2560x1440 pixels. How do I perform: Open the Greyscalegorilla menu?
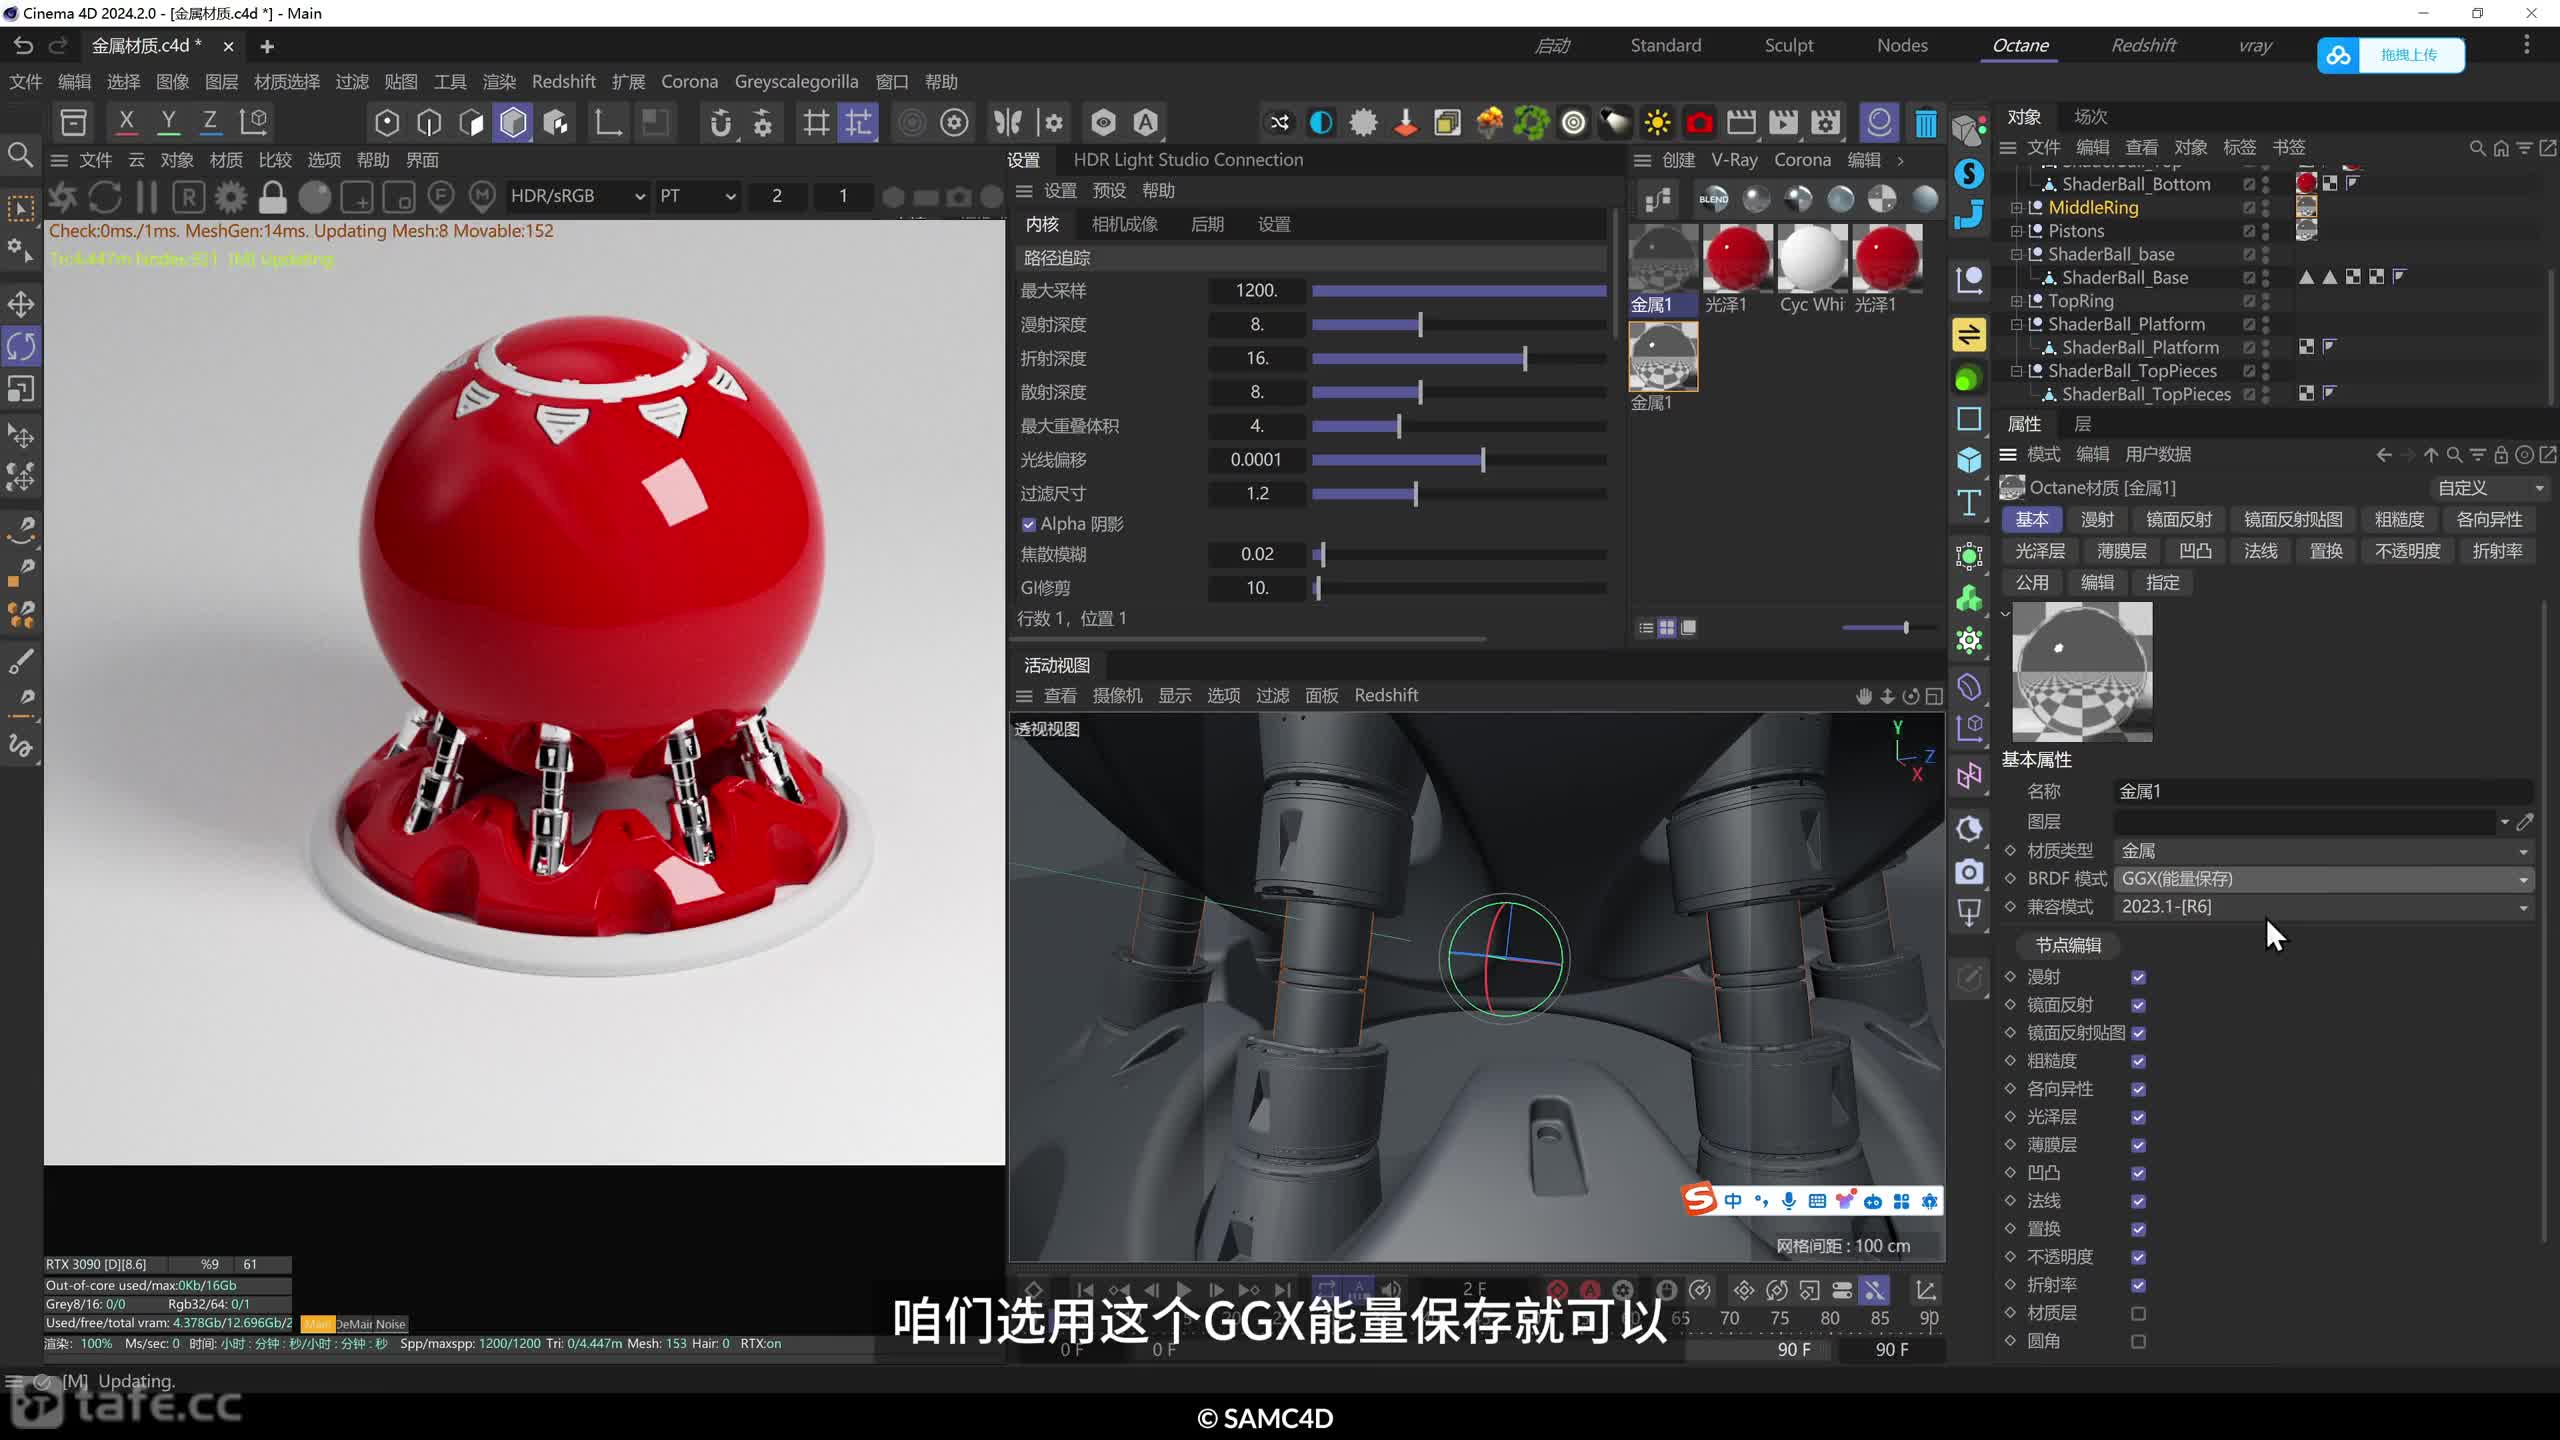(x=796, y=82)
